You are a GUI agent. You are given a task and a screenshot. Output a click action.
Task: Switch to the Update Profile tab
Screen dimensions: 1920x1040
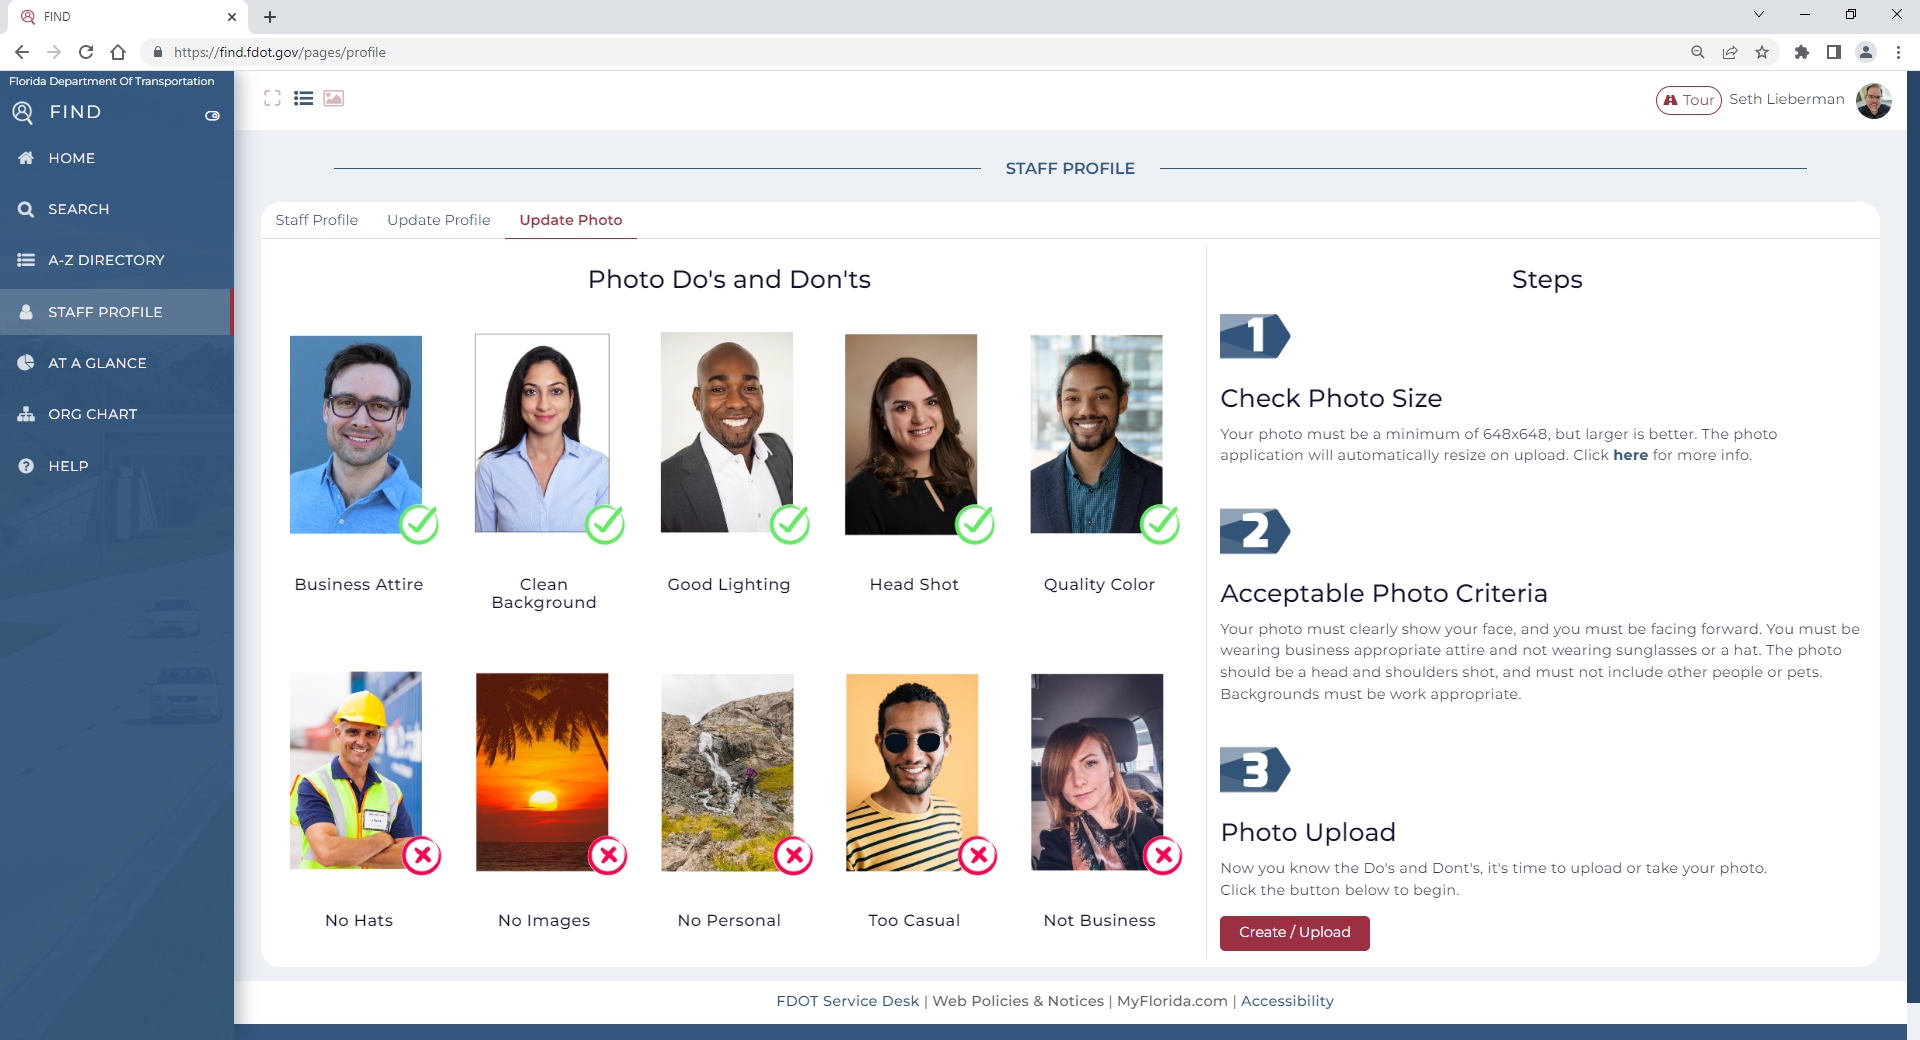(x=438, y=220)
